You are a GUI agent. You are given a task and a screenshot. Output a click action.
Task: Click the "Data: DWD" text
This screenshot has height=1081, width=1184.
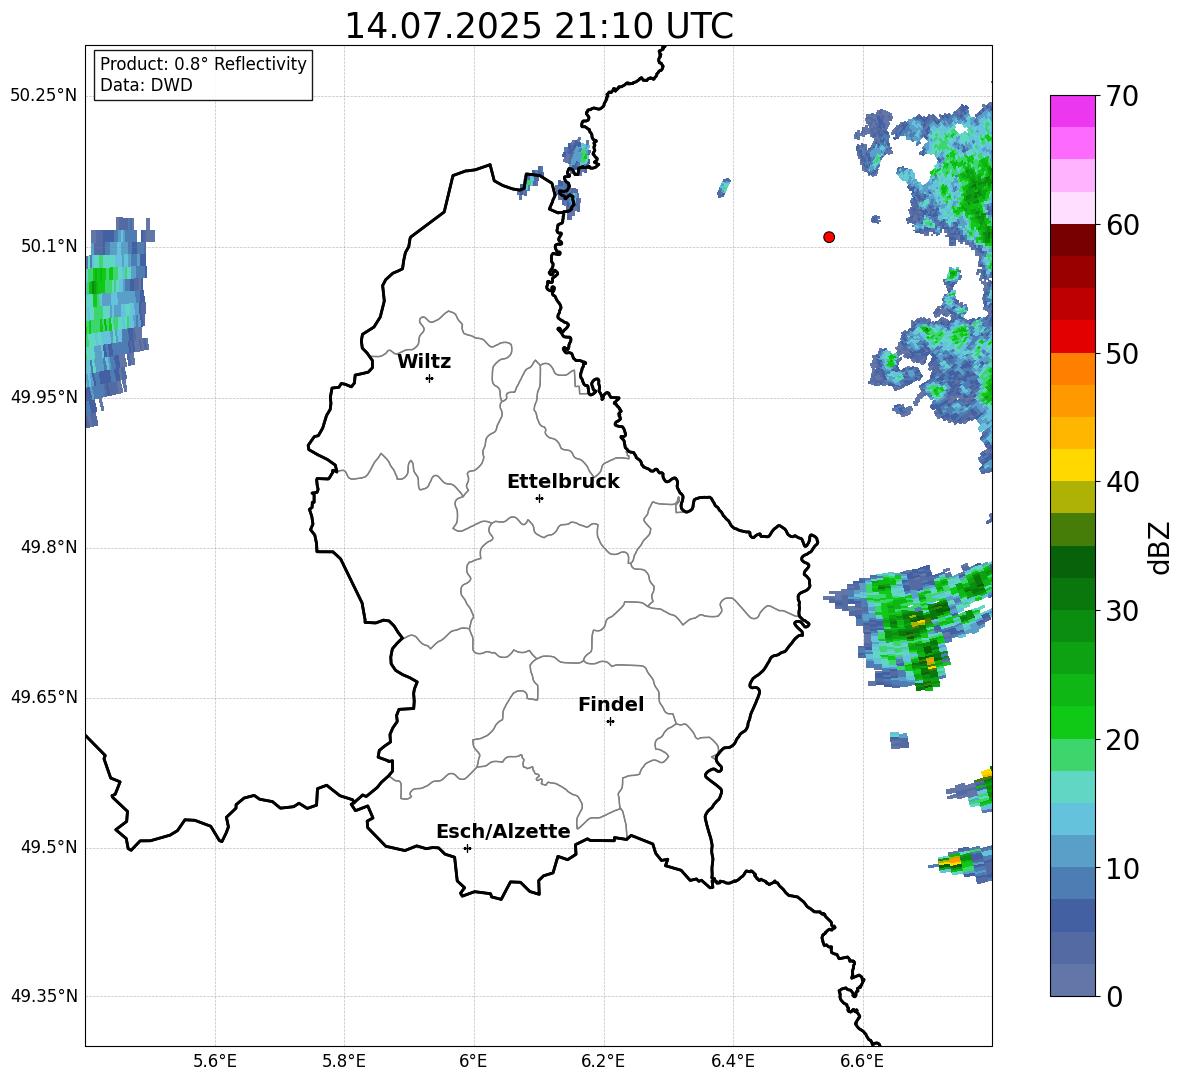tap(146, 85)
